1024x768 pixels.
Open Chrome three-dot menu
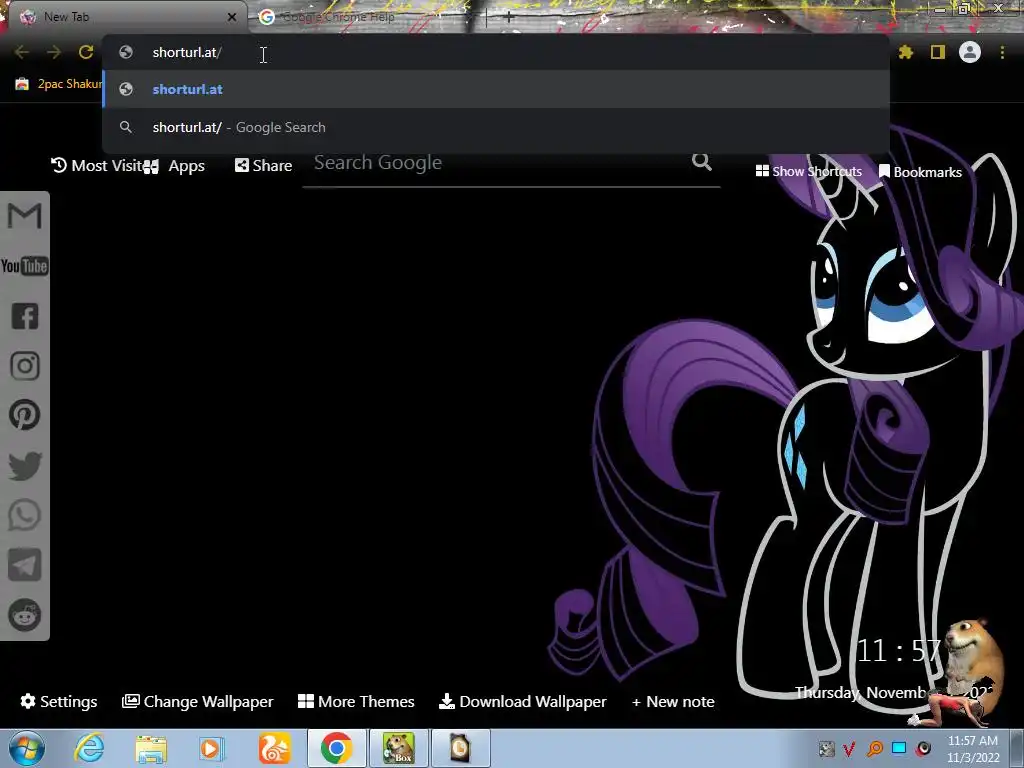click(1002, 52)
